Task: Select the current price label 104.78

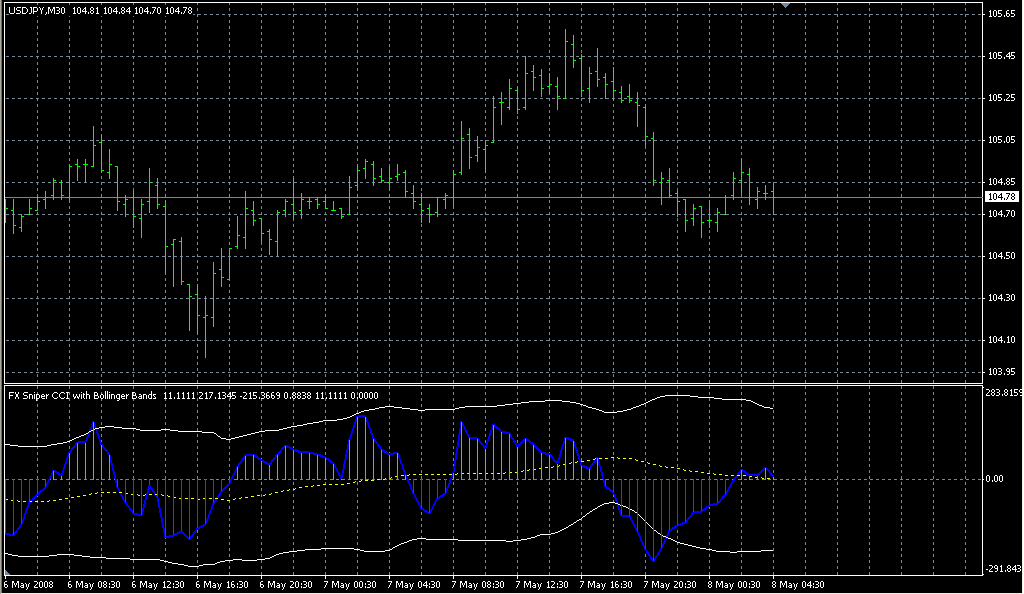Action: pyautogui.click(x=1001, y=197)
